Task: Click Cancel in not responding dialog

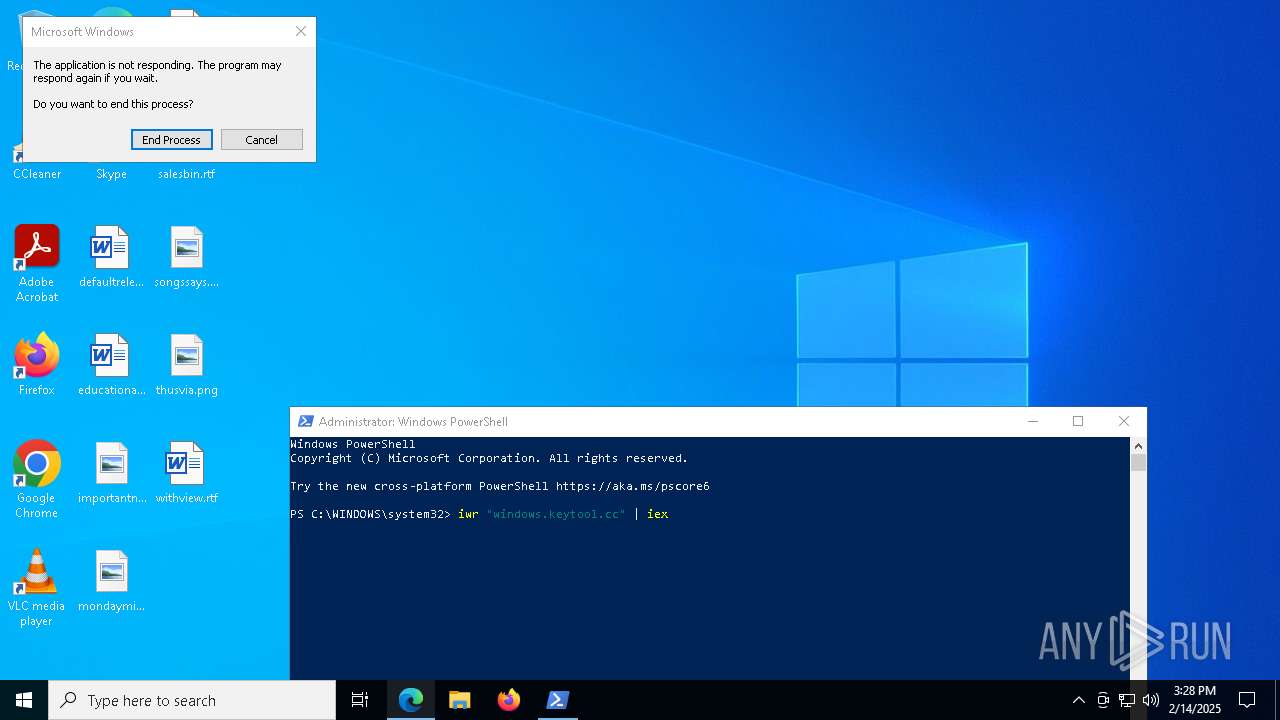Action: coord(262,140)
